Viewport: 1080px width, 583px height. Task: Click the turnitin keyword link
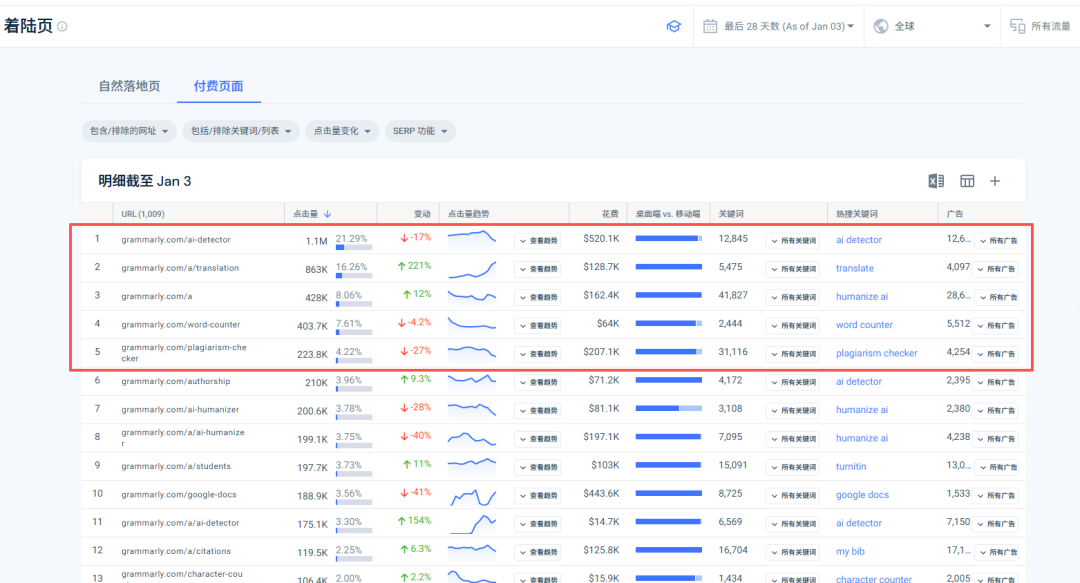[851, 466]
